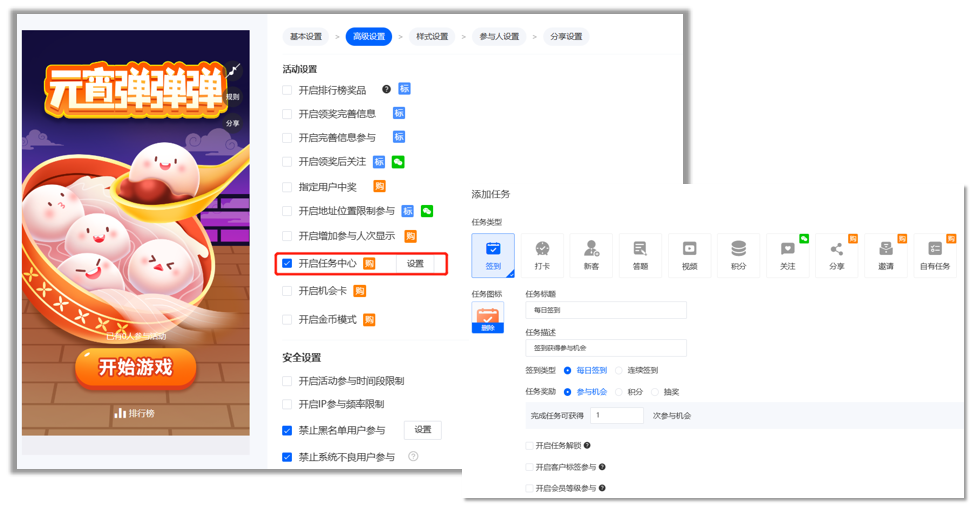Click the help icon beside 禁止系统不良用户参与

point(413,456)
